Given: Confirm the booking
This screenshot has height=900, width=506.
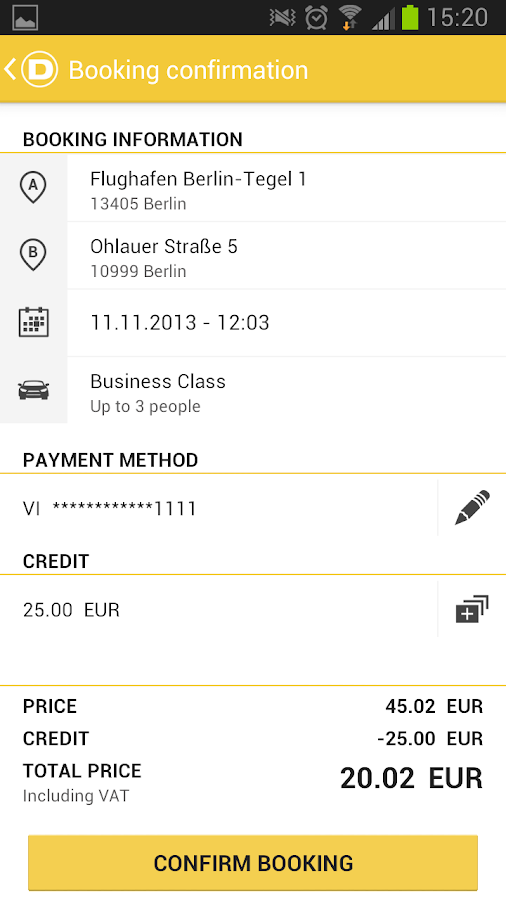Looking at the screenshot, I should point(253,863).
